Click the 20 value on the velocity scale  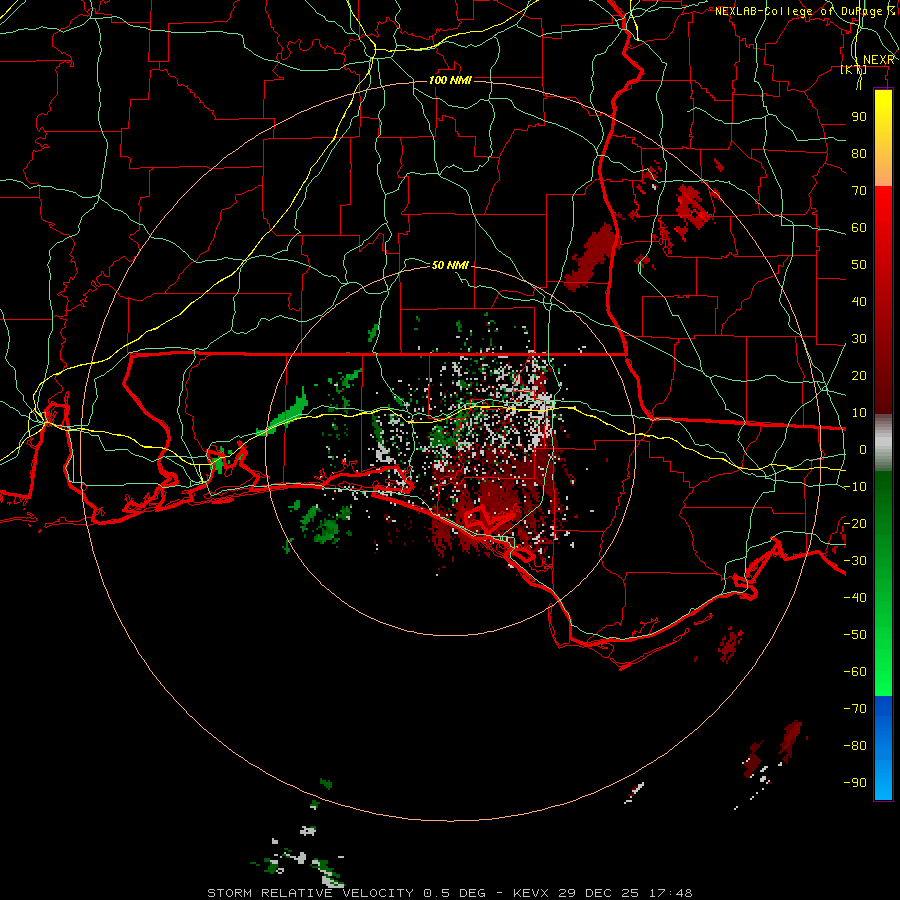pyautogui.click(x=859, y=375)
